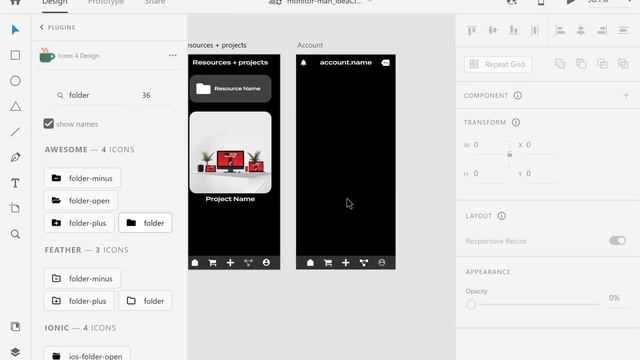Click profile icon in Account artboard nav bar
The height and width of the screenshot is (360, 640).
pos(382,262)
